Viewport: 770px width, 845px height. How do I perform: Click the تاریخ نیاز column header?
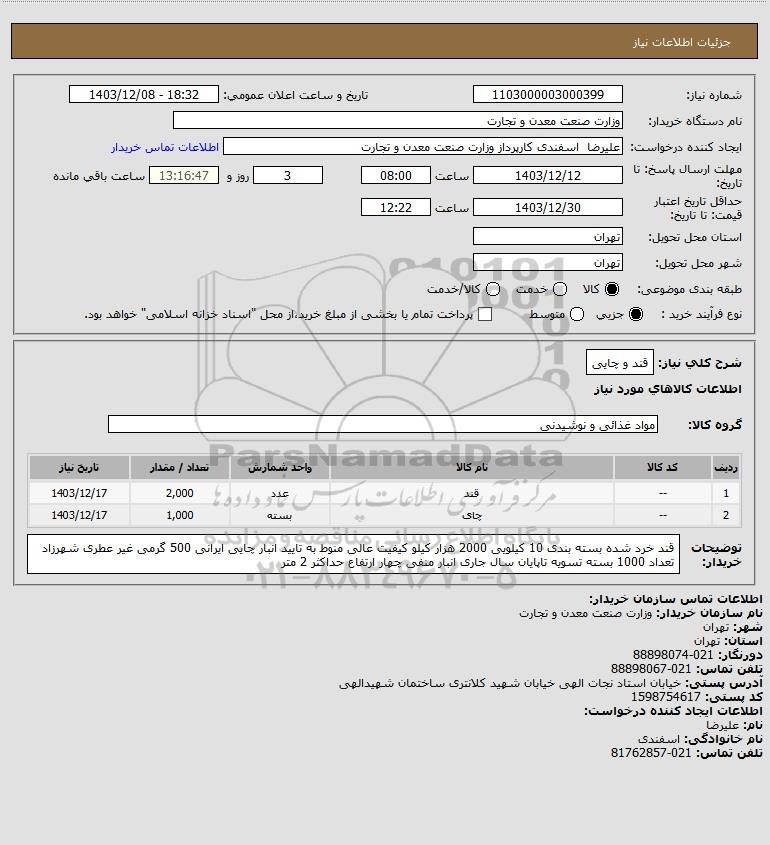pyautogui.click(x=79, y=467)
